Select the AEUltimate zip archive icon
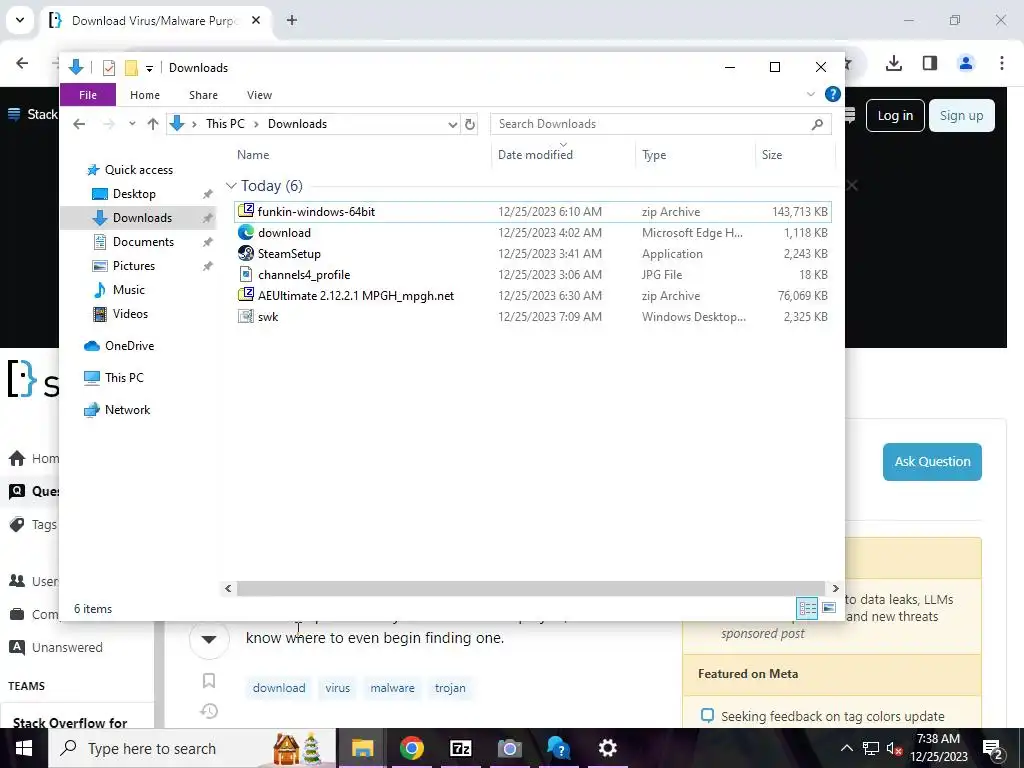 [246, 295]
